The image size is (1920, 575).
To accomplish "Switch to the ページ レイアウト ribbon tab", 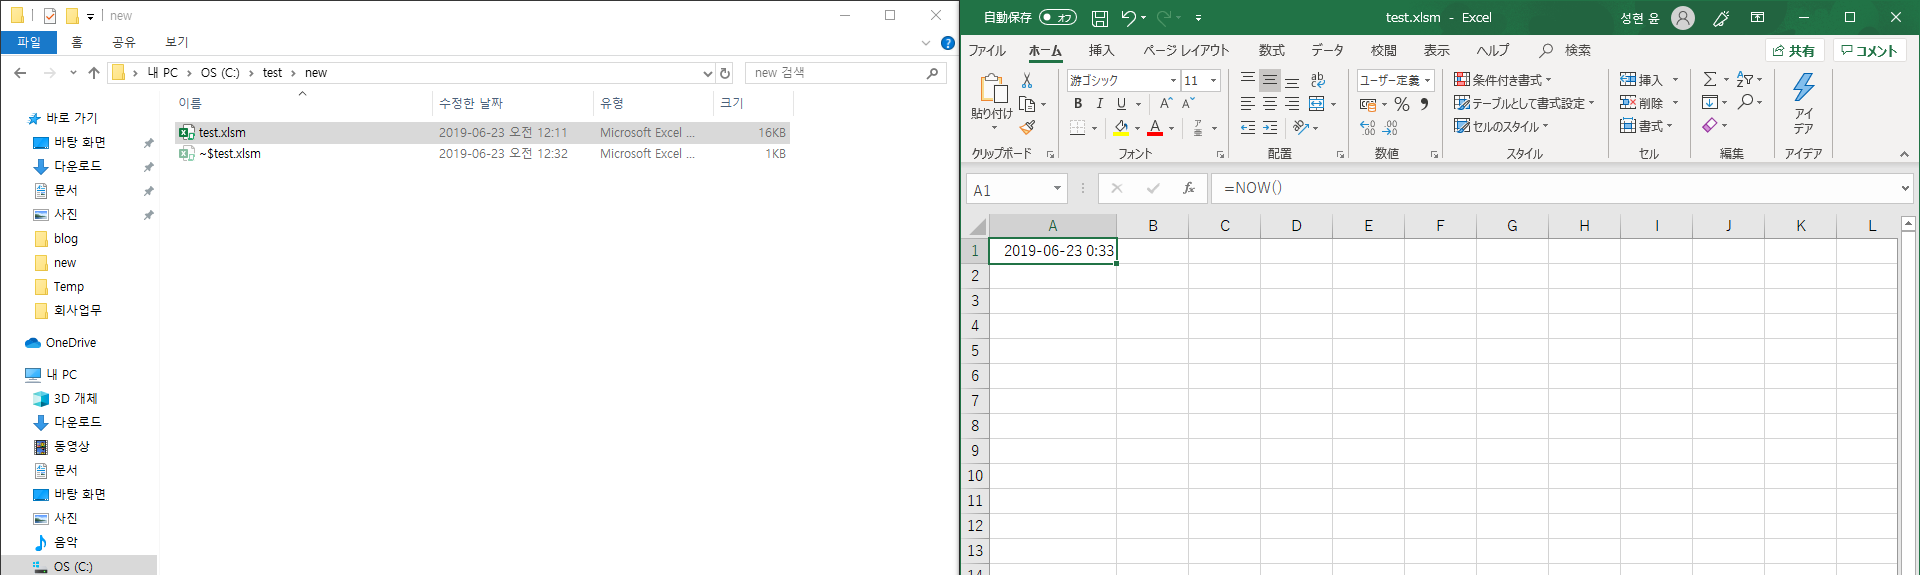I will click(x=1186, y=50).
